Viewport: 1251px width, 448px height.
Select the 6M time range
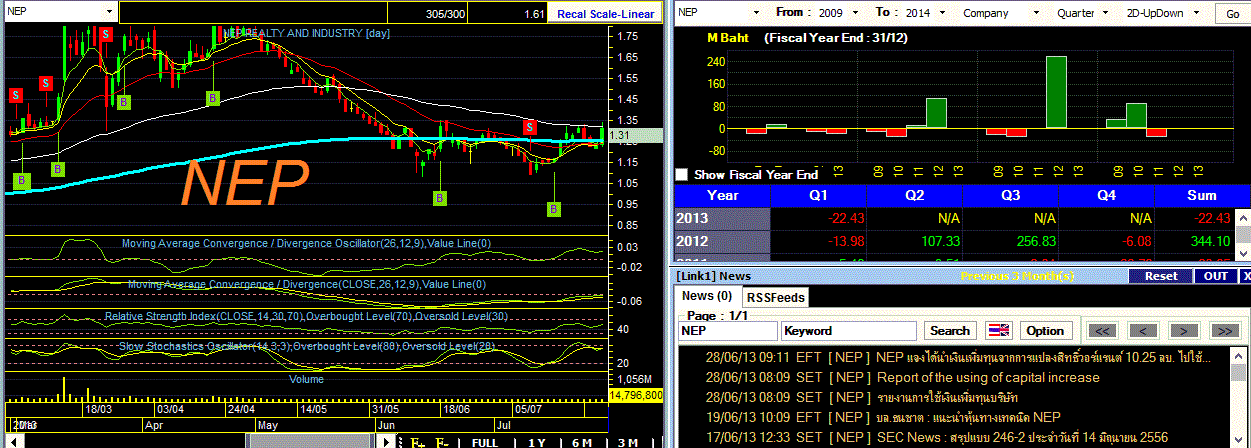point(581,442)
